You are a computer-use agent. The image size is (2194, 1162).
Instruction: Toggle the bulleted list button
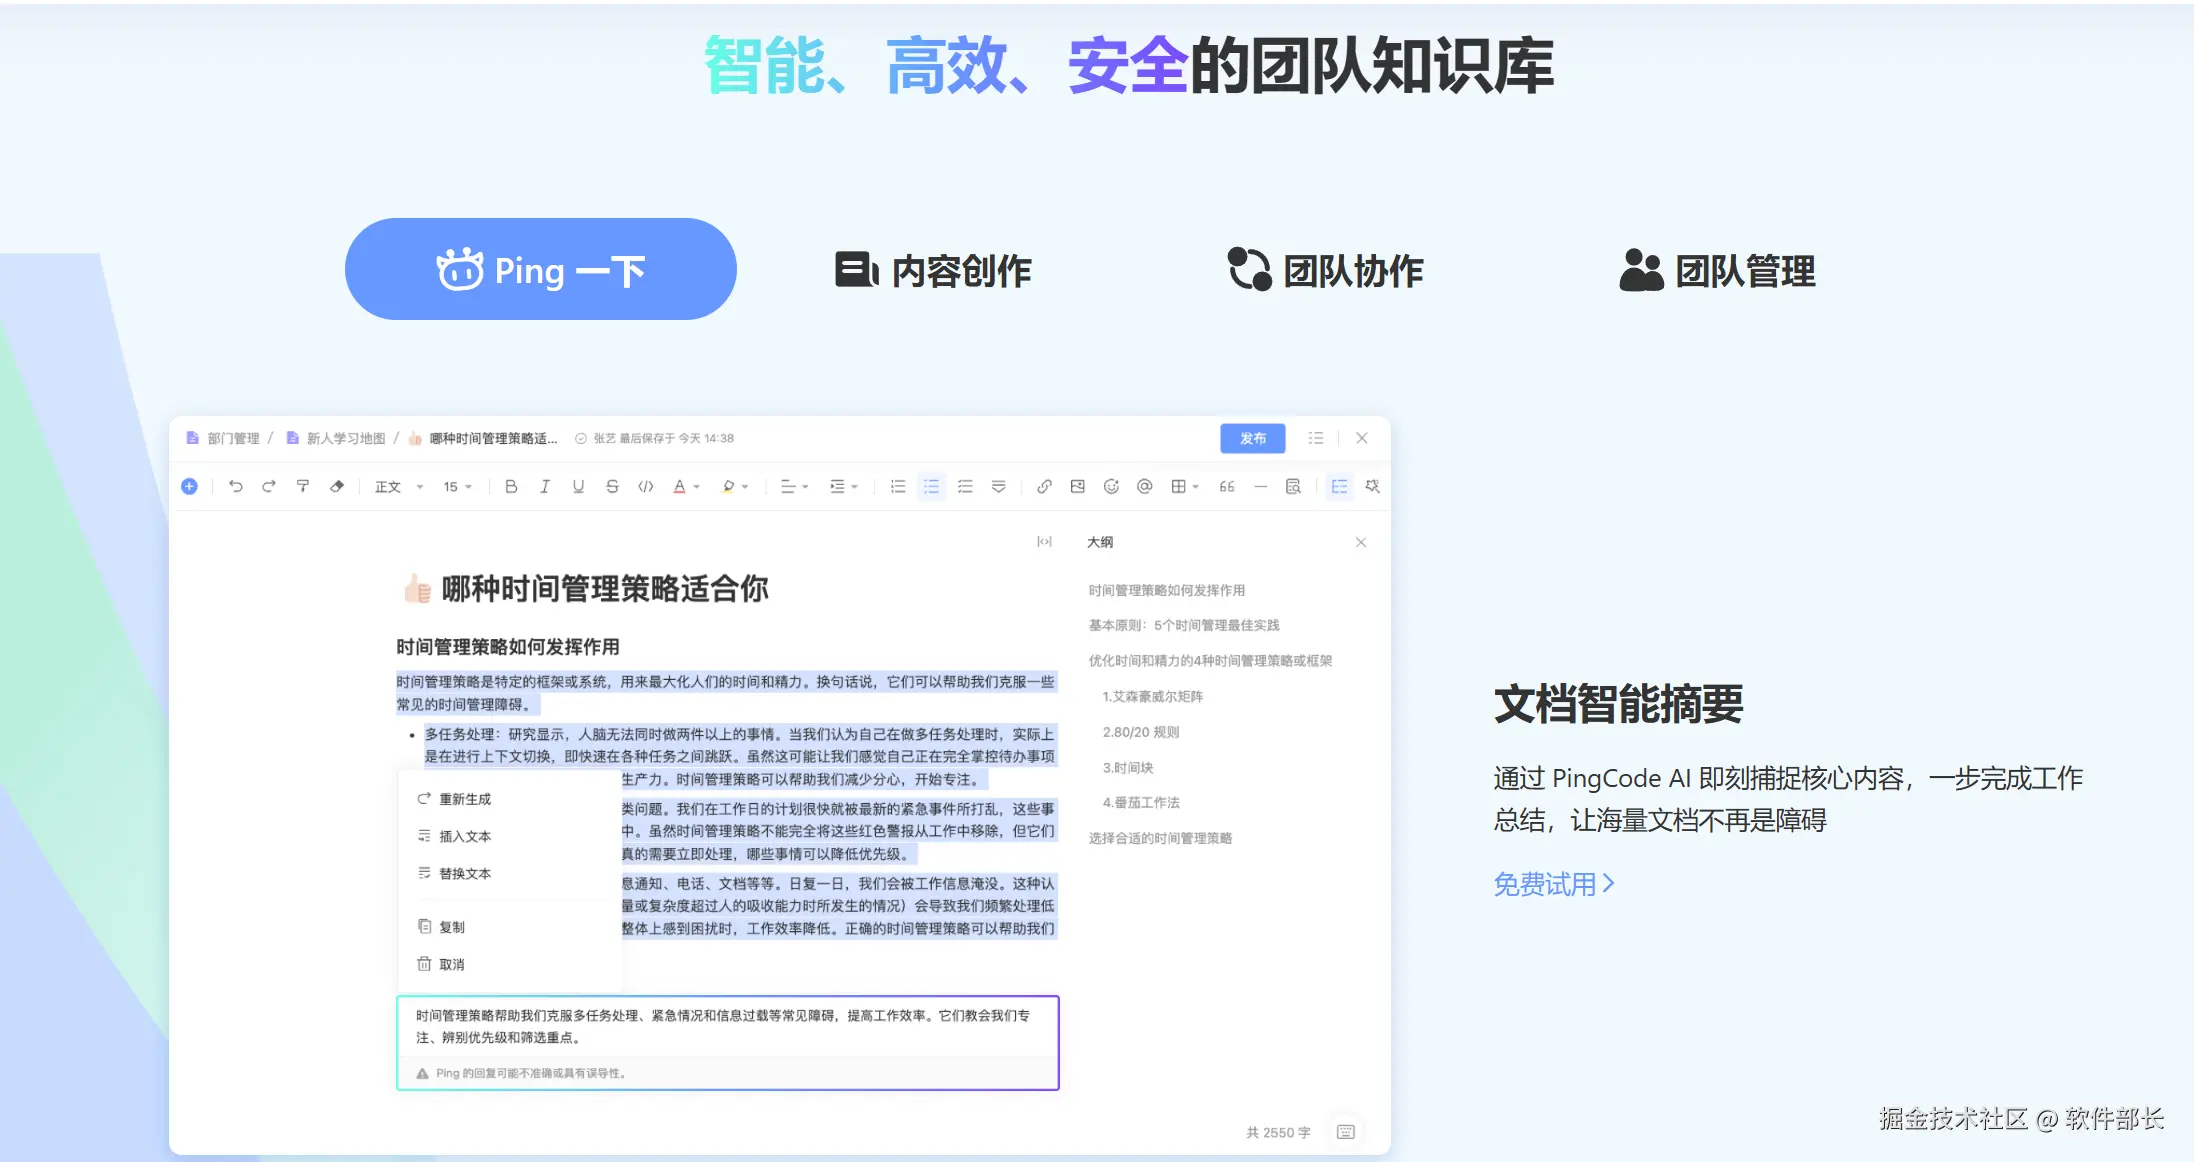pos(931,486)
